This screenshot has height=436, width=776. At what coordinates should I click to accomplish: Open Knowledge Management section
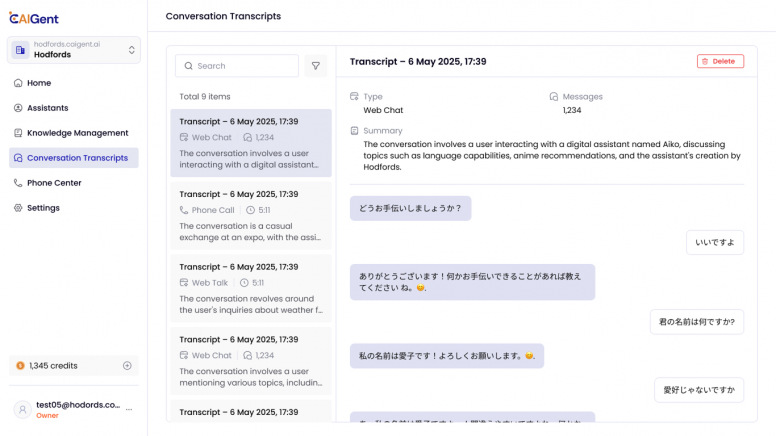[77, 133]
